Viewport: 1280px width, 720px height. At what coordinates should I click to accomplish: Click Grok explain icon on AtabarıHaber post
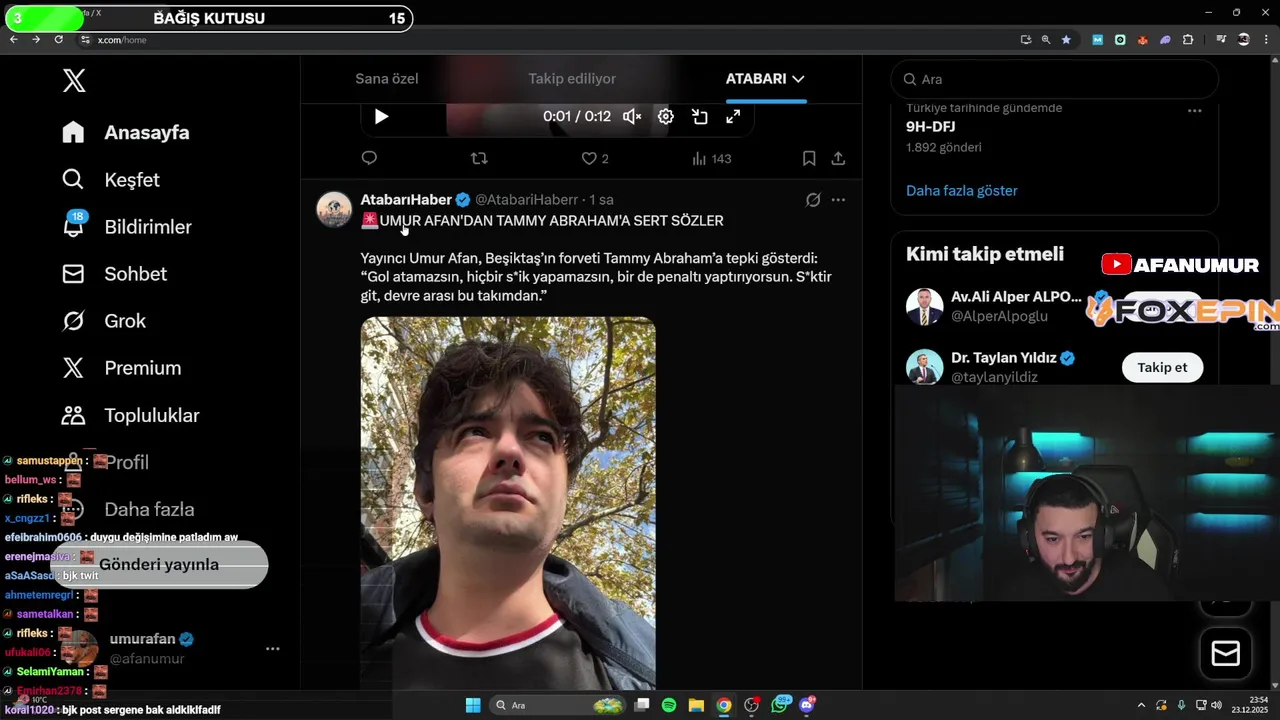tap(813, 200)
